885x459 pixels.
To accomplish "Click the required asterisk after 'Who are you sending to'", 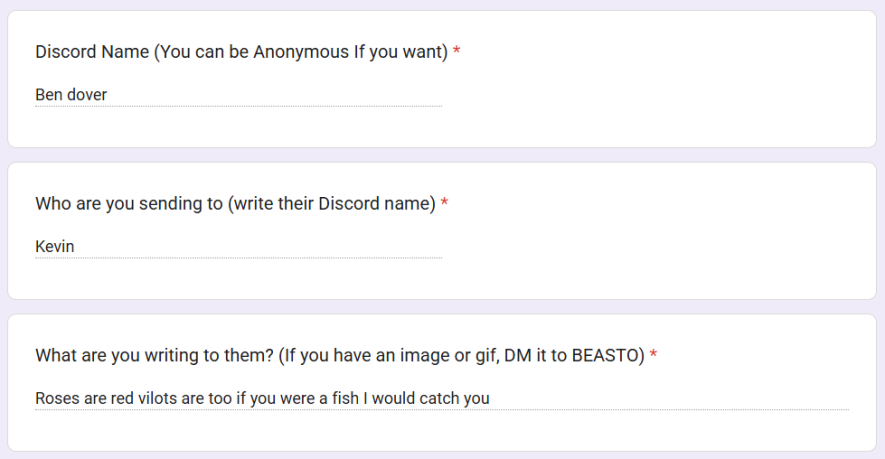I will (x=444, y=204).
